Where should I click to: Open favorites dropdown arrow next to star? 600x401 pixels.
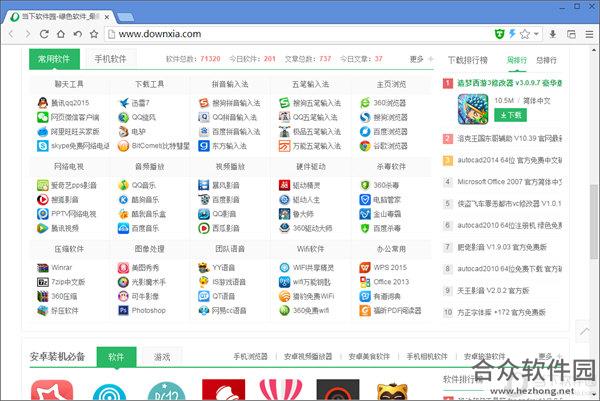pyautogui.click(x=536, y=34)
